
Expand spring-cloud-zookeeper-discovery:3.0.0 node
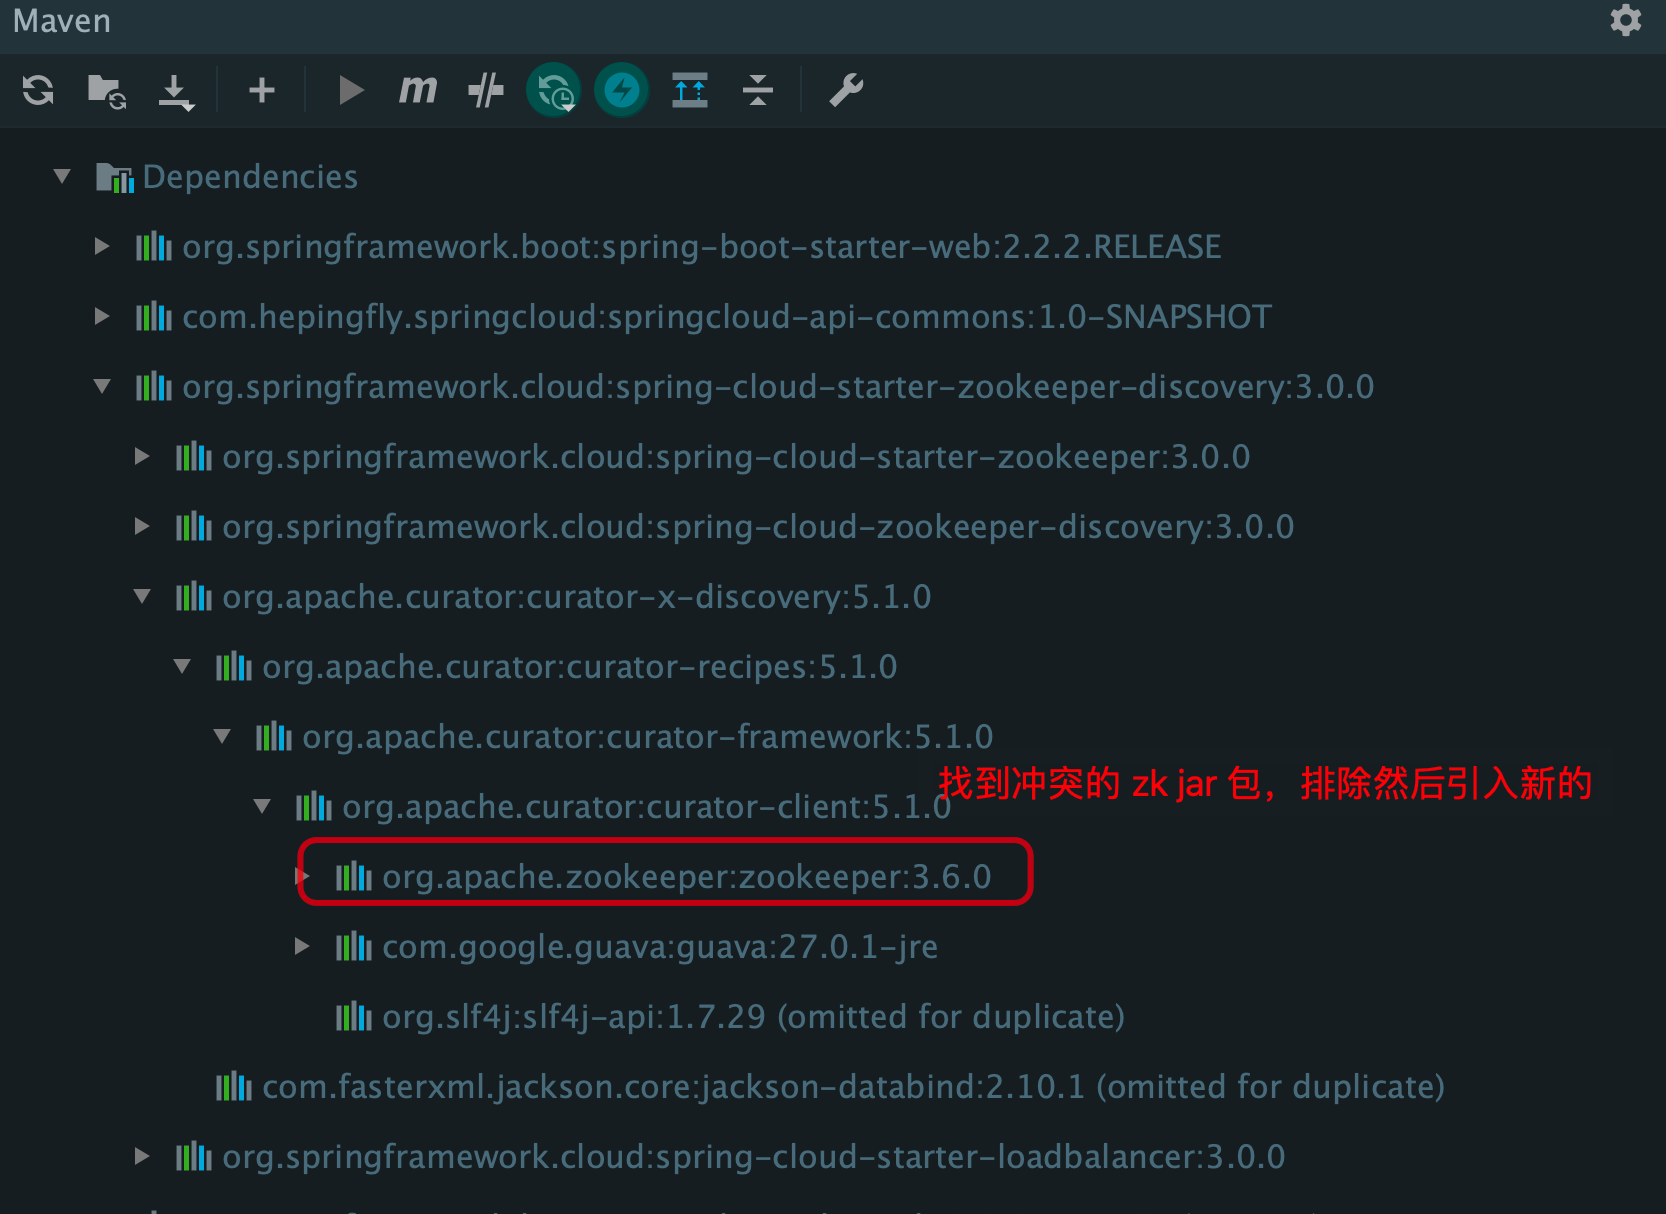click(141, 526)
